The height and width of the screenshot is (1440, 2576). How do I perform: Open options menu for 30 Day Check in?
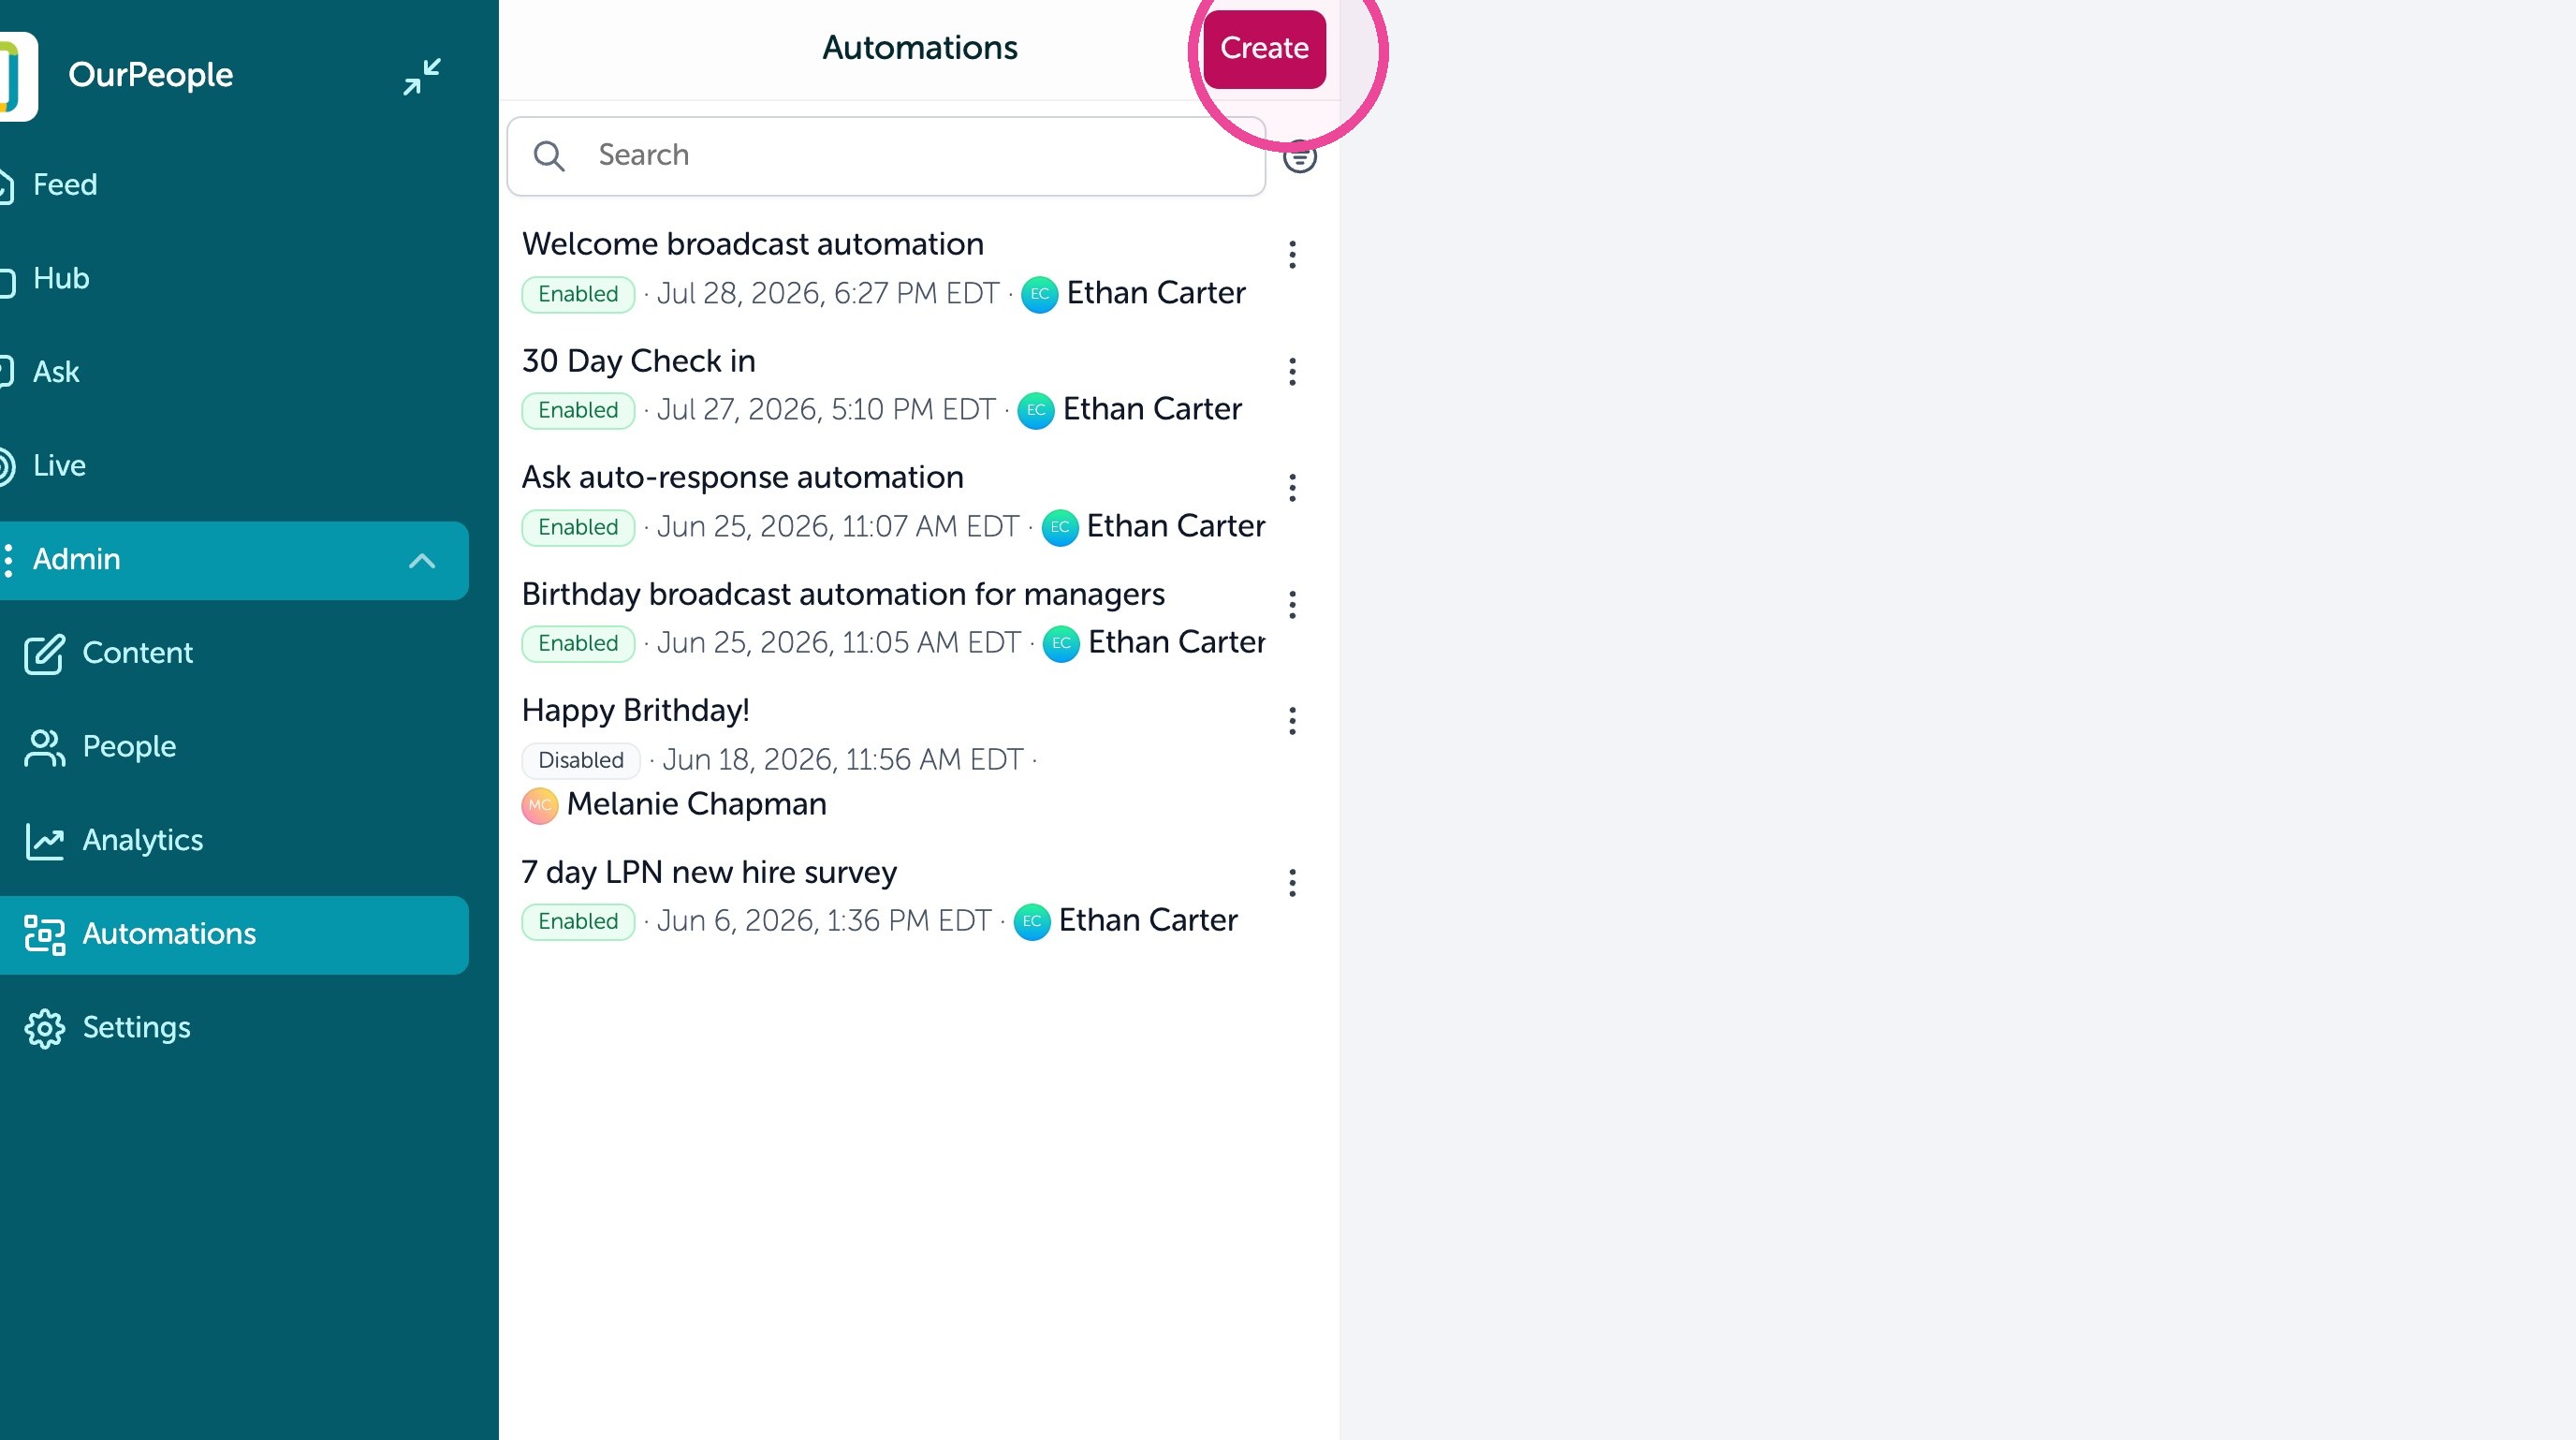point(1292,372)
